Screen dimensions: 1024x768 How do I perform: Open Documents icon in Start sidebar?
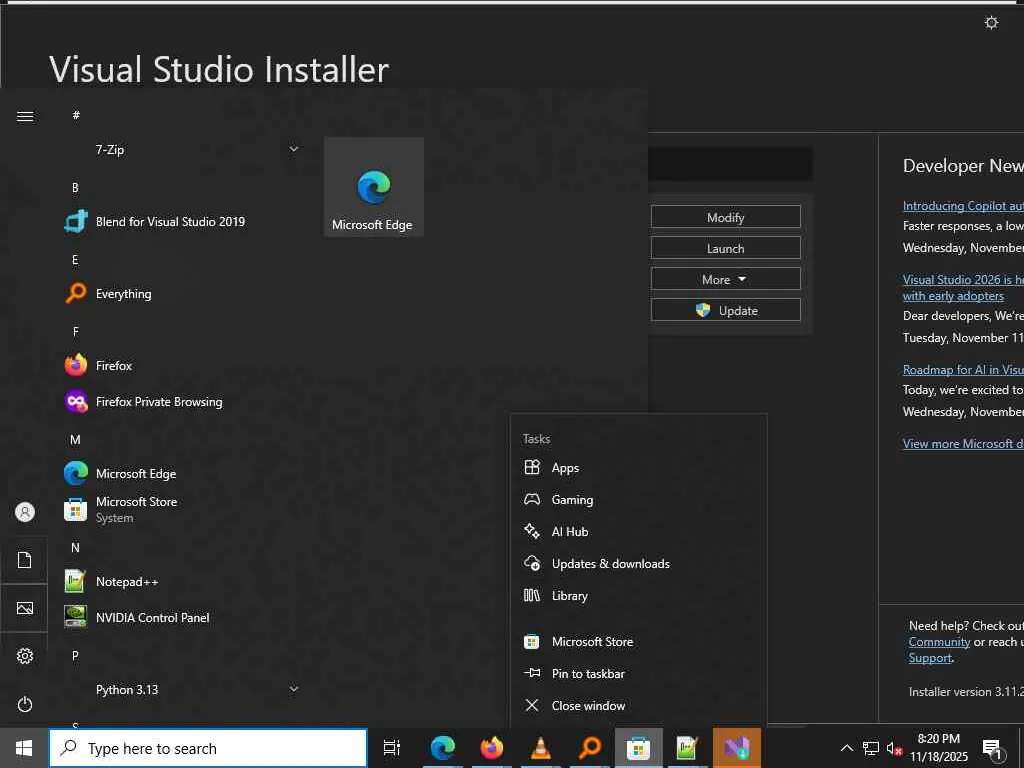(x=25, y=560)
